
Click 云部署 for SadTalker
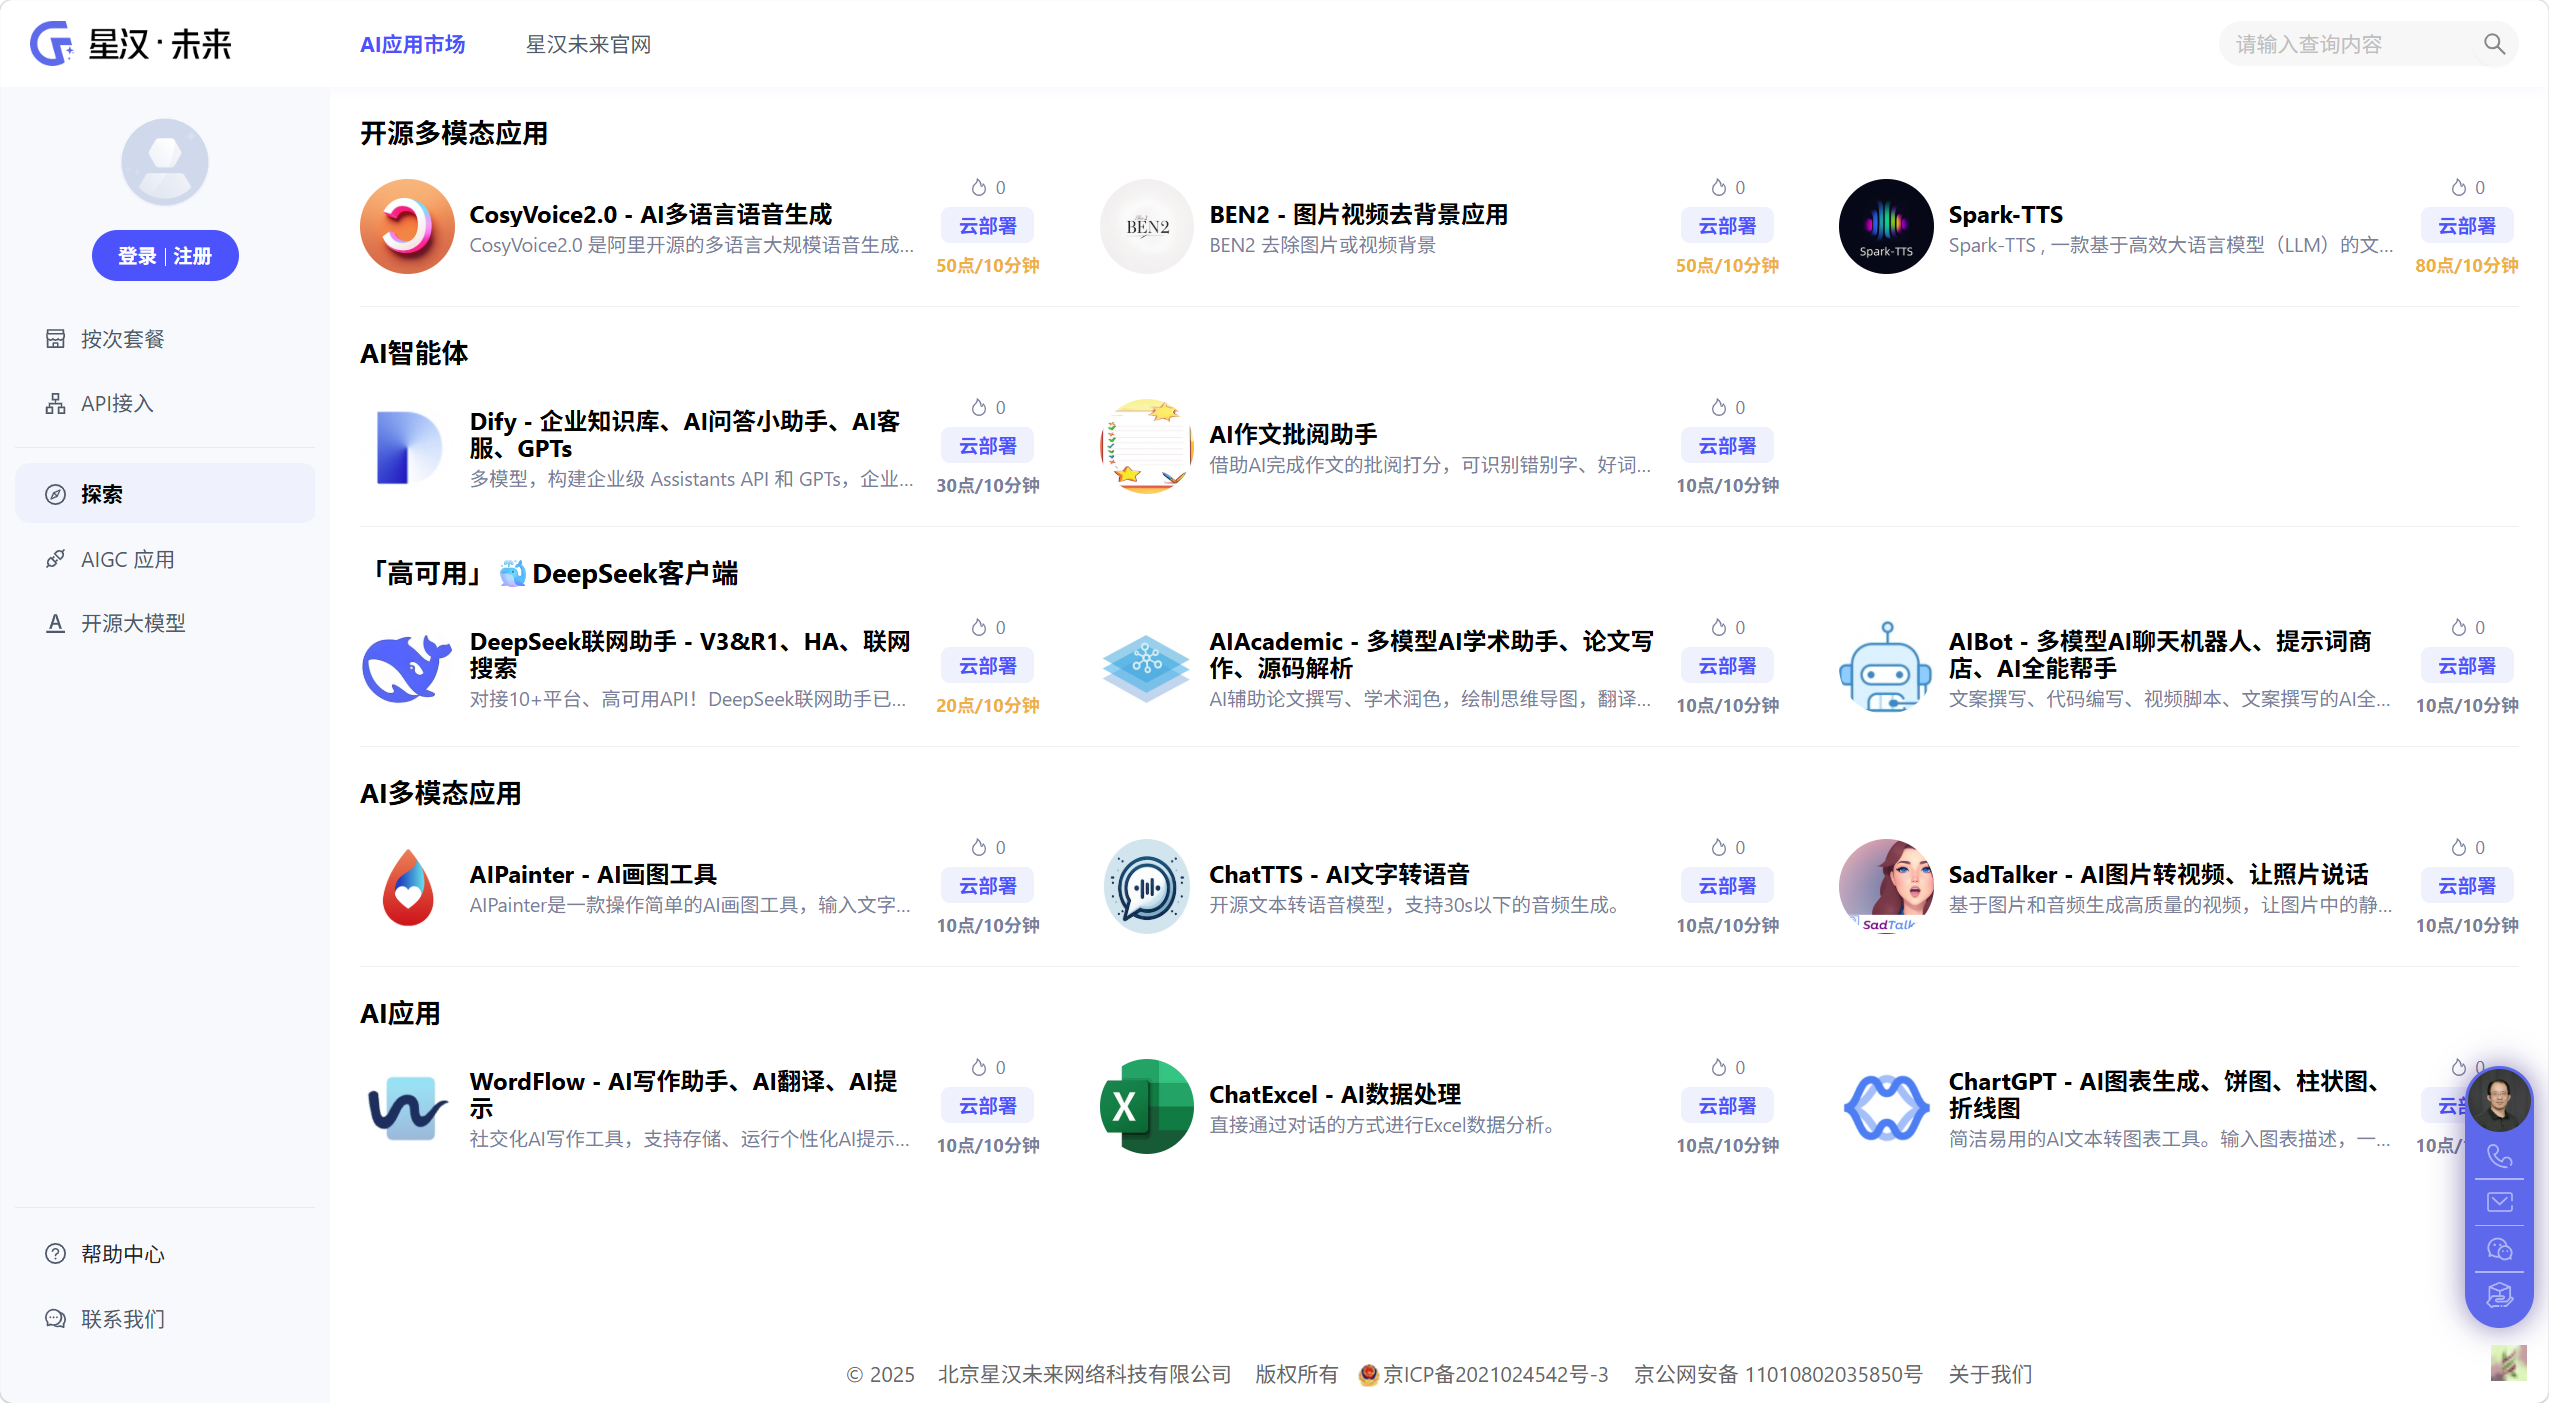coord(2467,886)
